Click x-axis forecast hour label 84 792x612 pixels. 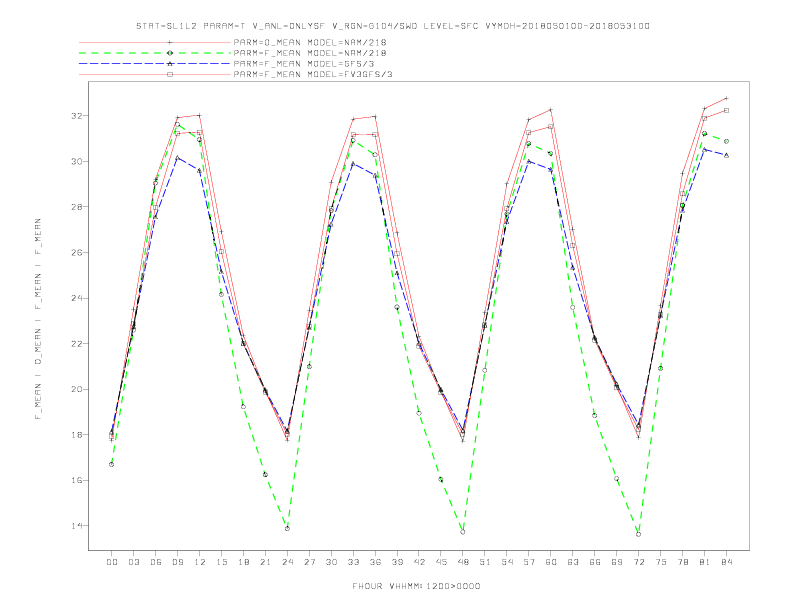[726, 562]
